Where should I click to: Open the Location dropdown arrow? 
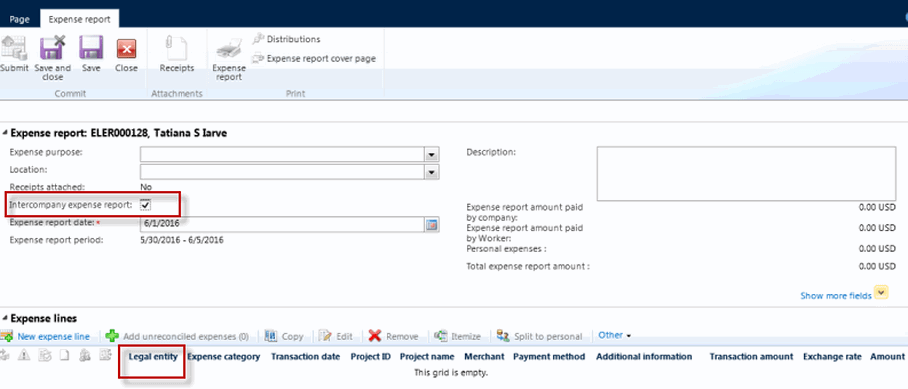pyautogui.click(x=431, y=172)
